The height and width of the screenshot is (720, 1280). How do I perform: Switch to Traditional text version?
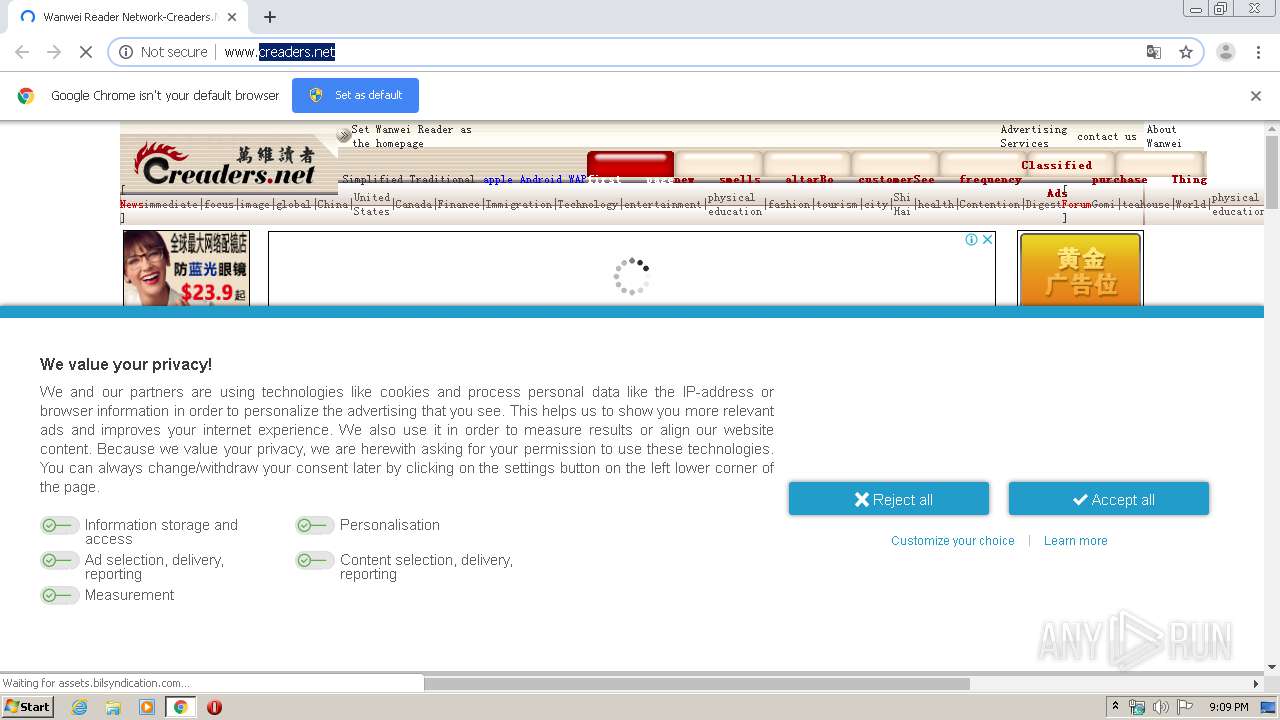[x=442, y=180]
